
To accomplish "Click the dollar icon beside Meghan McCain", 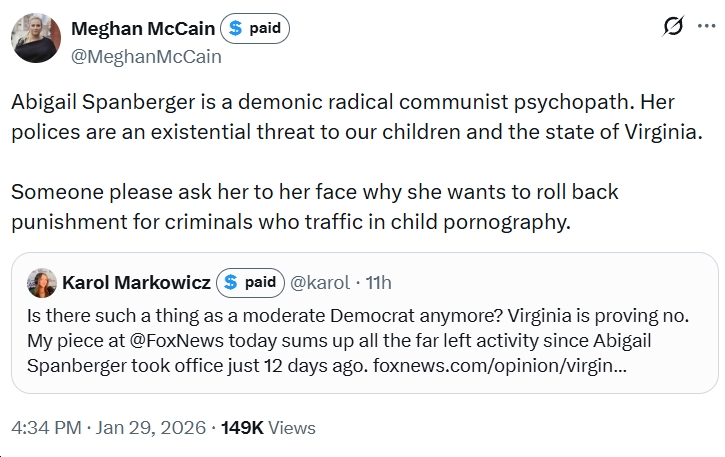I will point(235,29).
